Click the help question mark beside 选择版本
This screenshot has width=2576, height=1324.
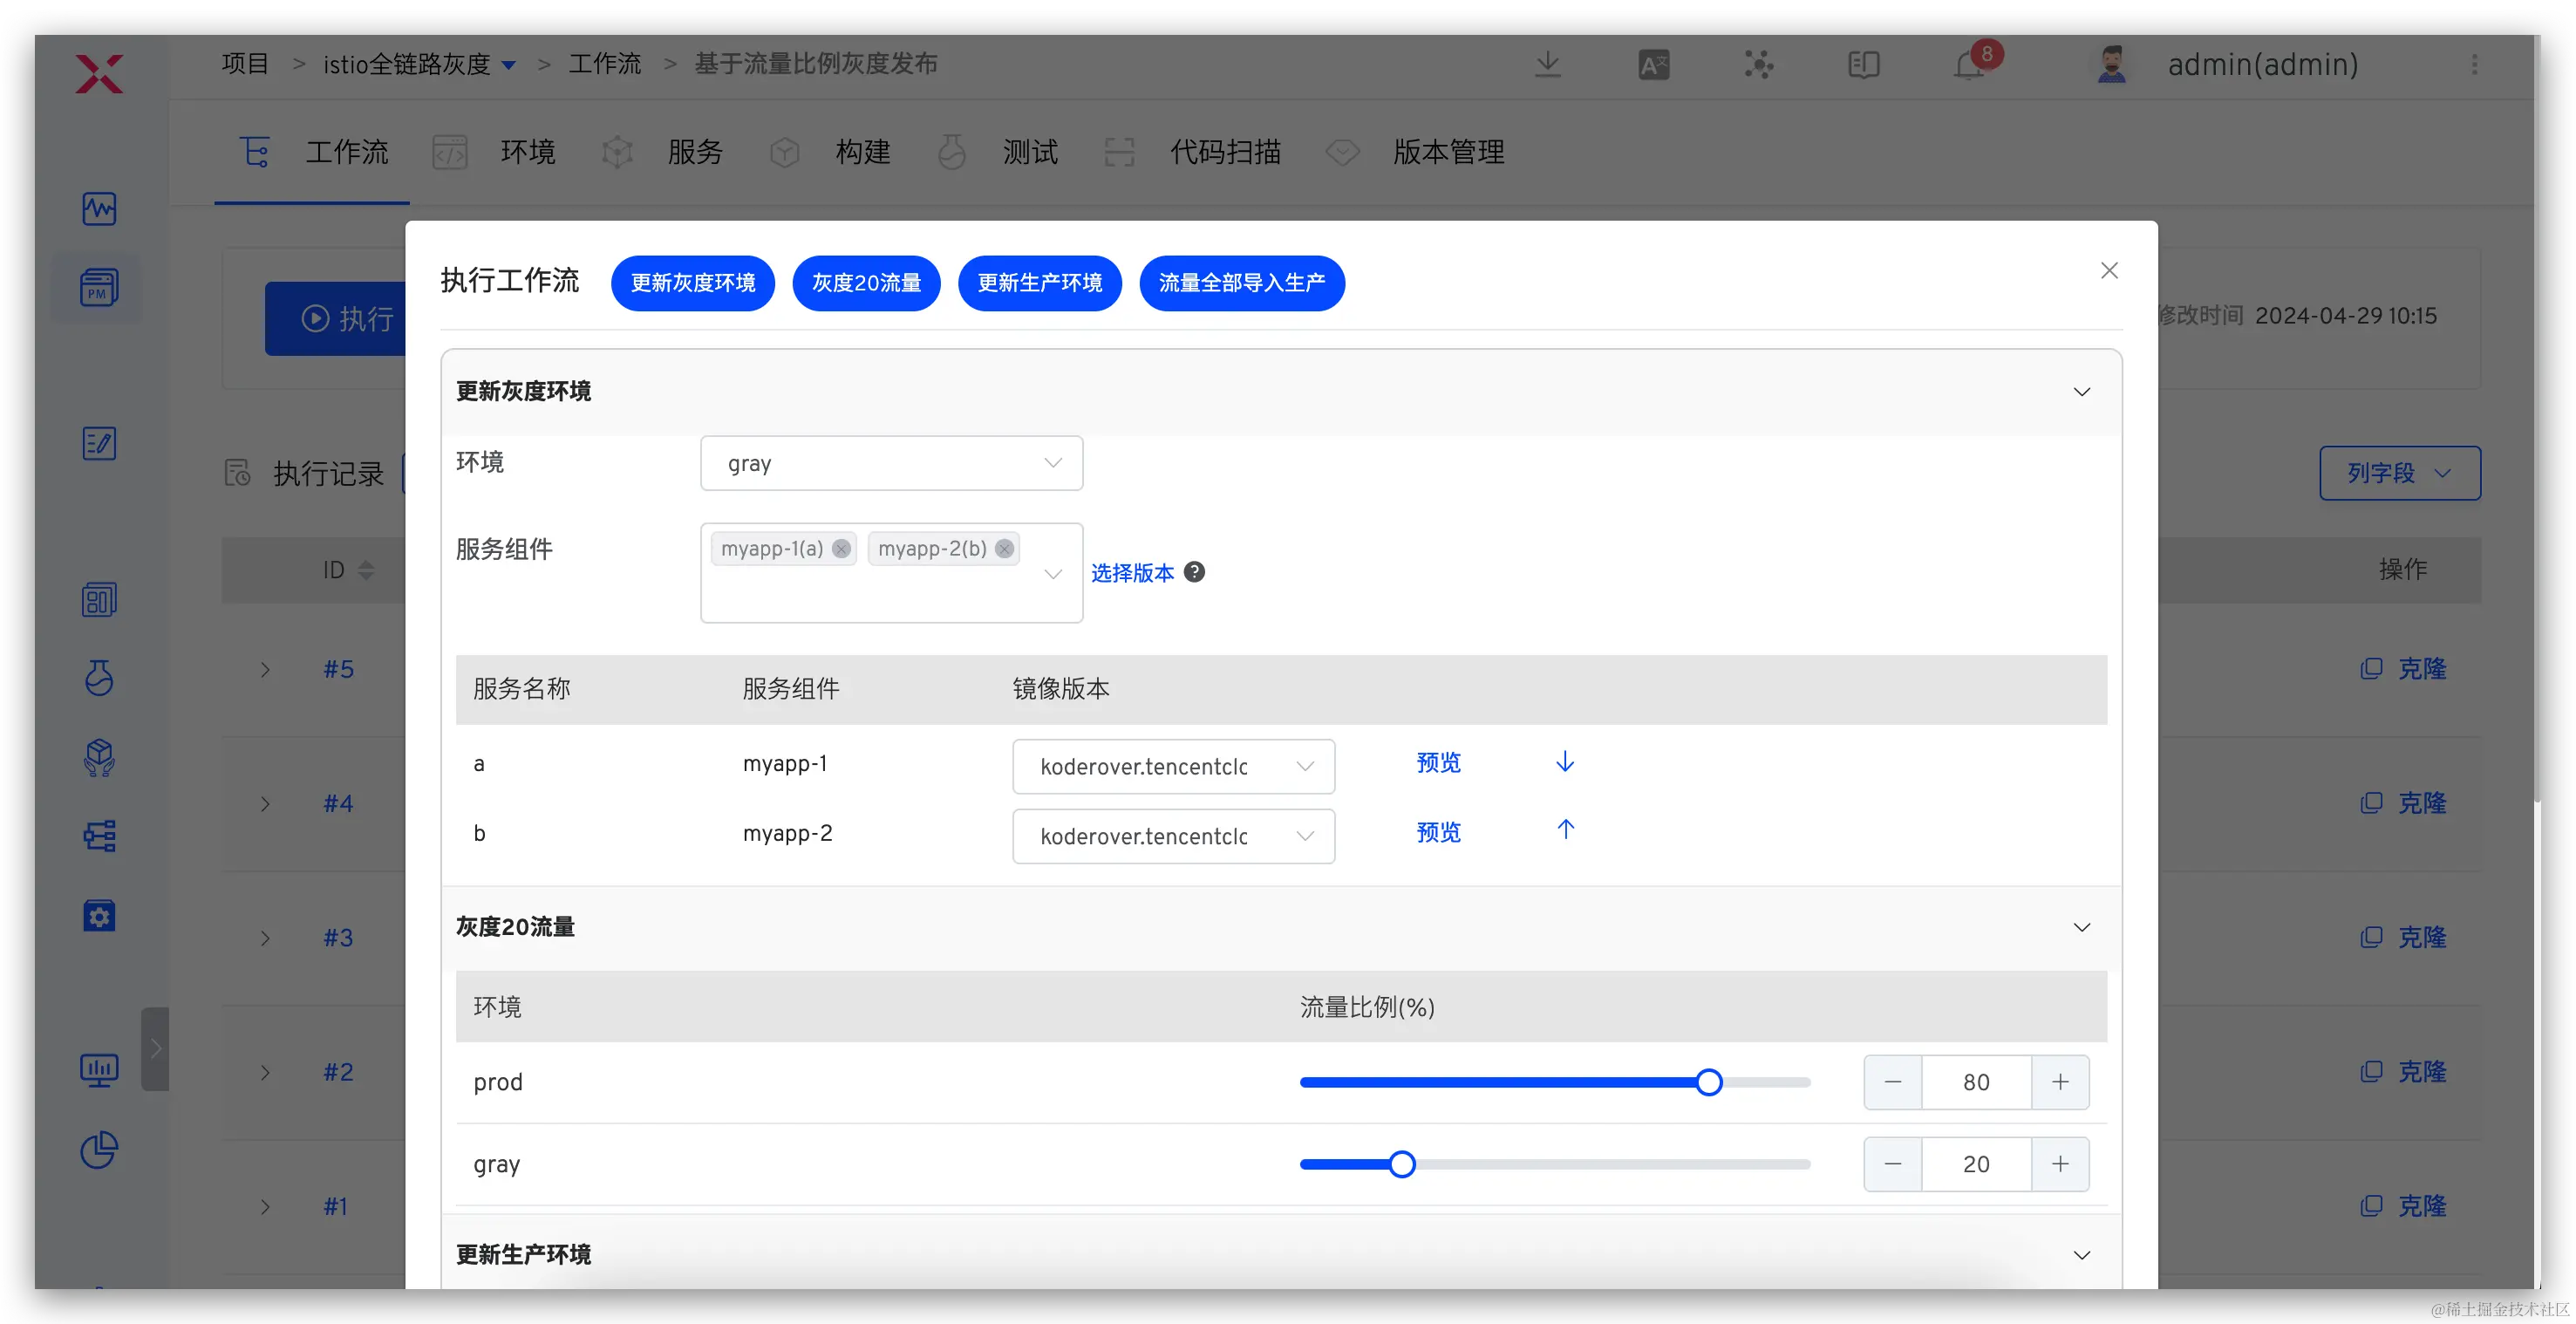click(1194, 572)
